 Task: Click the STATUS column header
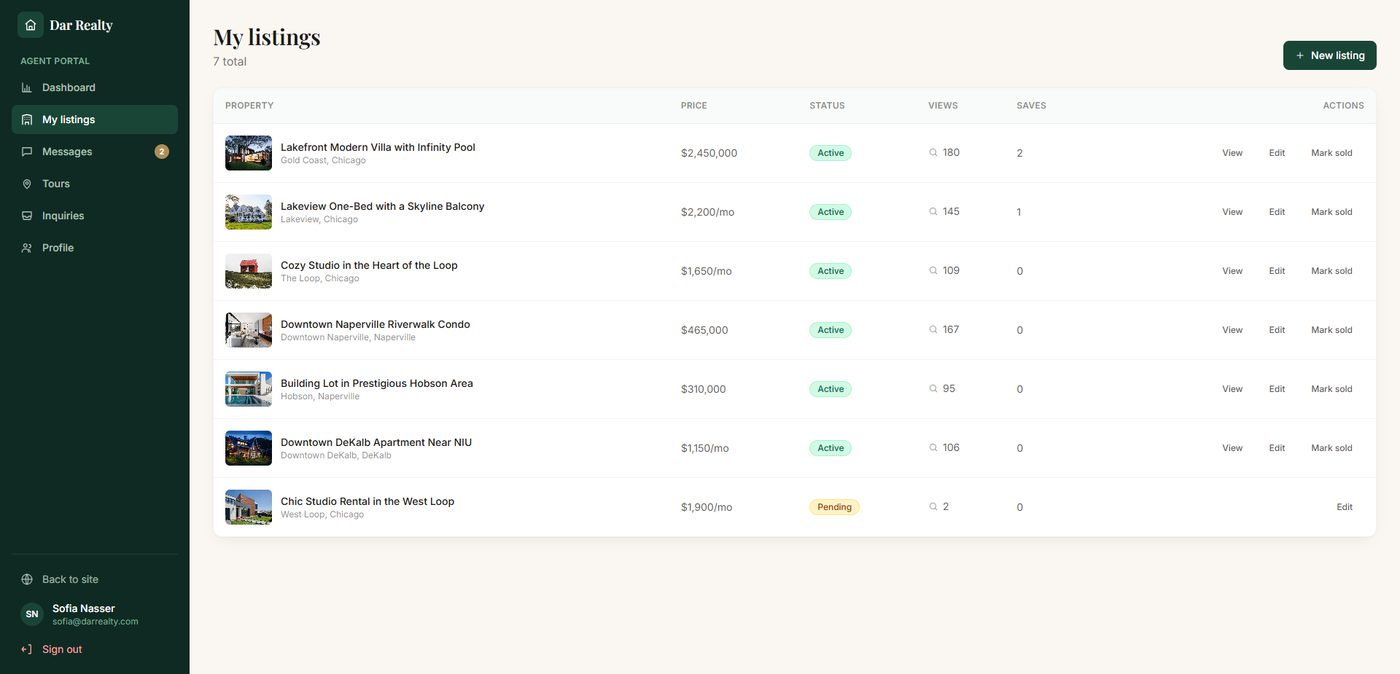tap(827, 106)
